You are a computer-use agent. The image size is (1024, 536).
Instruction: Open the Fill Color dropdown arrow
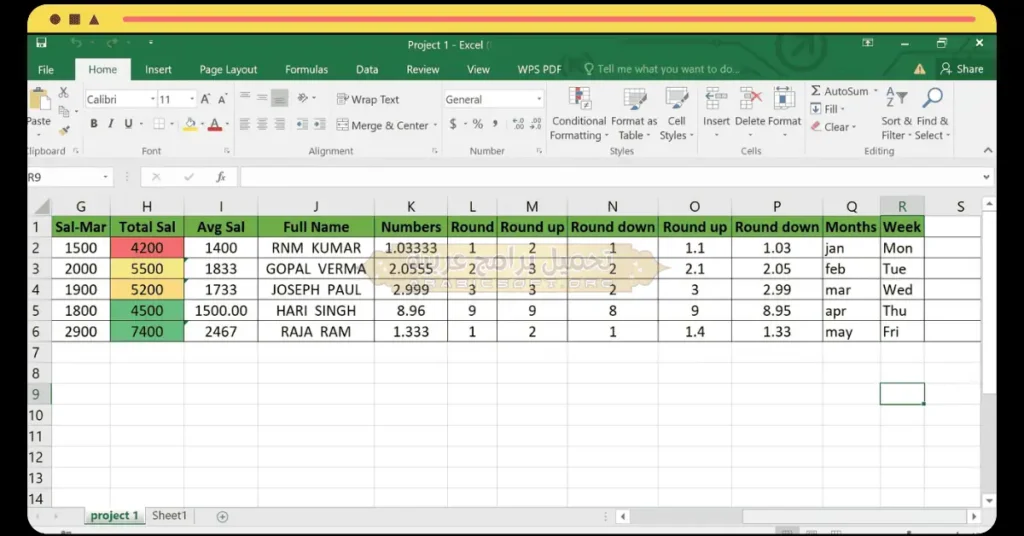(x=202, y=124)
